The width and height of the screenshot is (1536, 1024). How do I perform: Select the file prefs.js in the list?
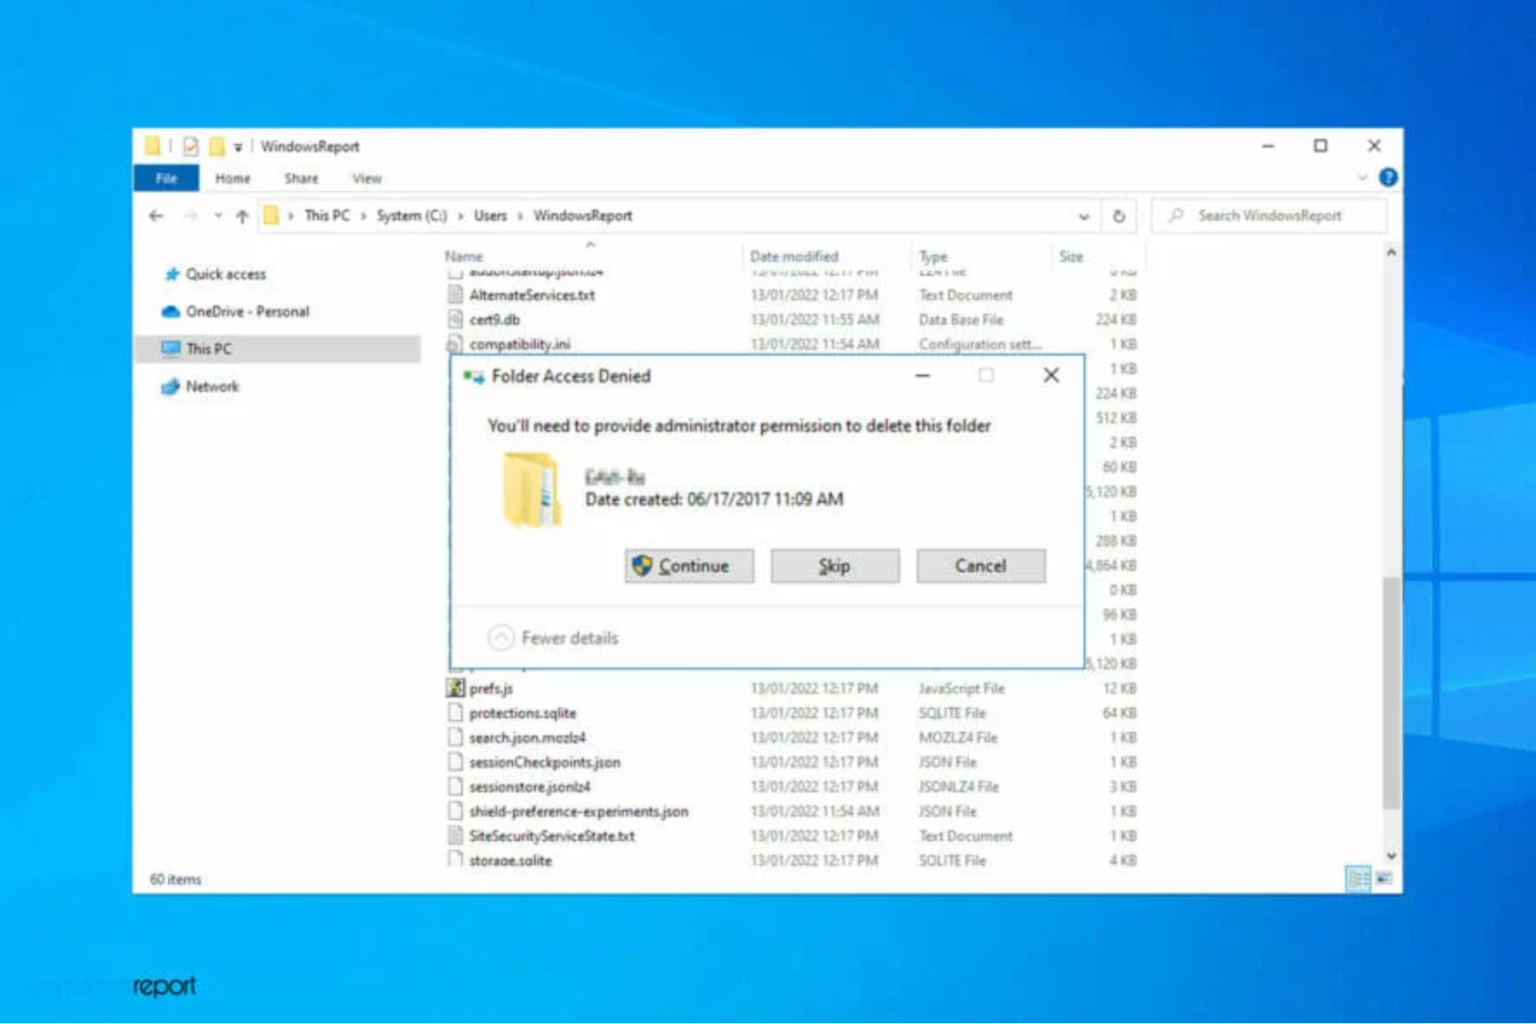(491, 688)
